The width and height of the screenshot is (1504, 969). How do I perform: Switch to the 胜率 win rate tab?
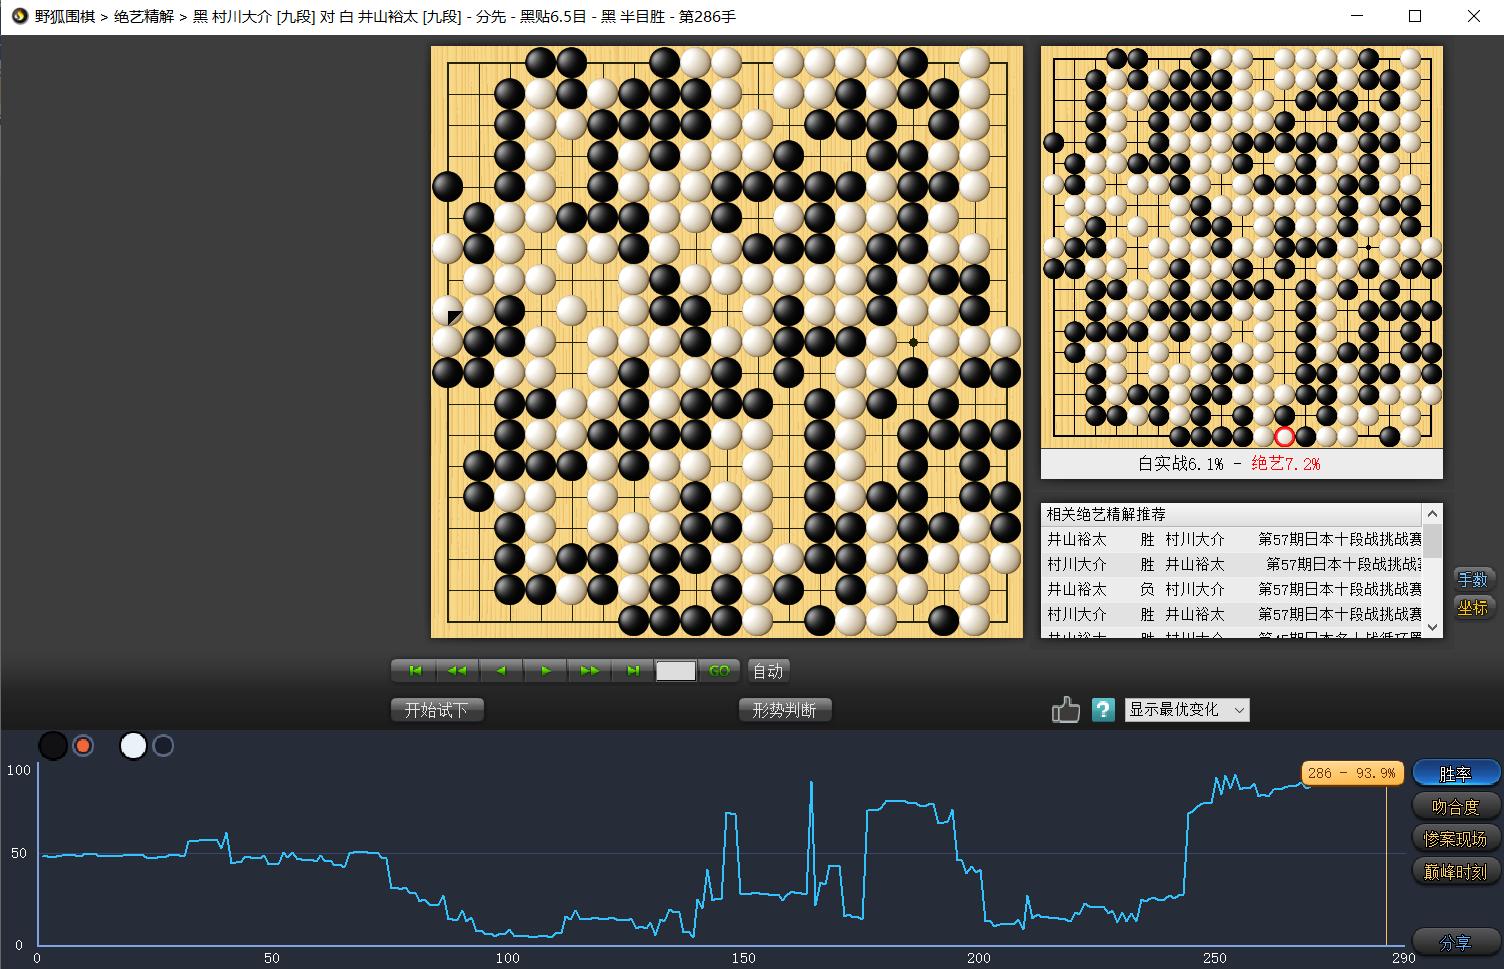tap(1455, 774)
